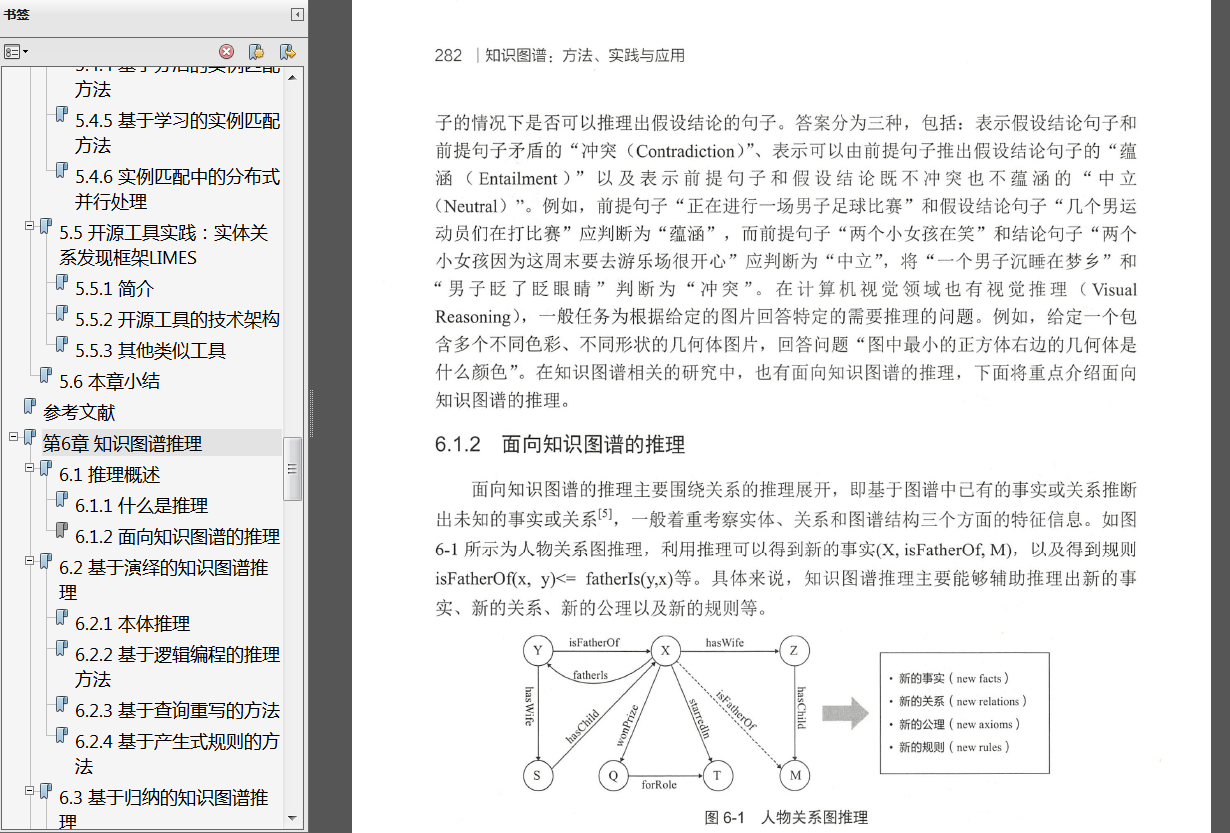Image resolution: width=1230 pixels, height=833 pixels.
Task: Click bookmark icon beside 5.6 本章小结
Action: (x=46, y=378)
